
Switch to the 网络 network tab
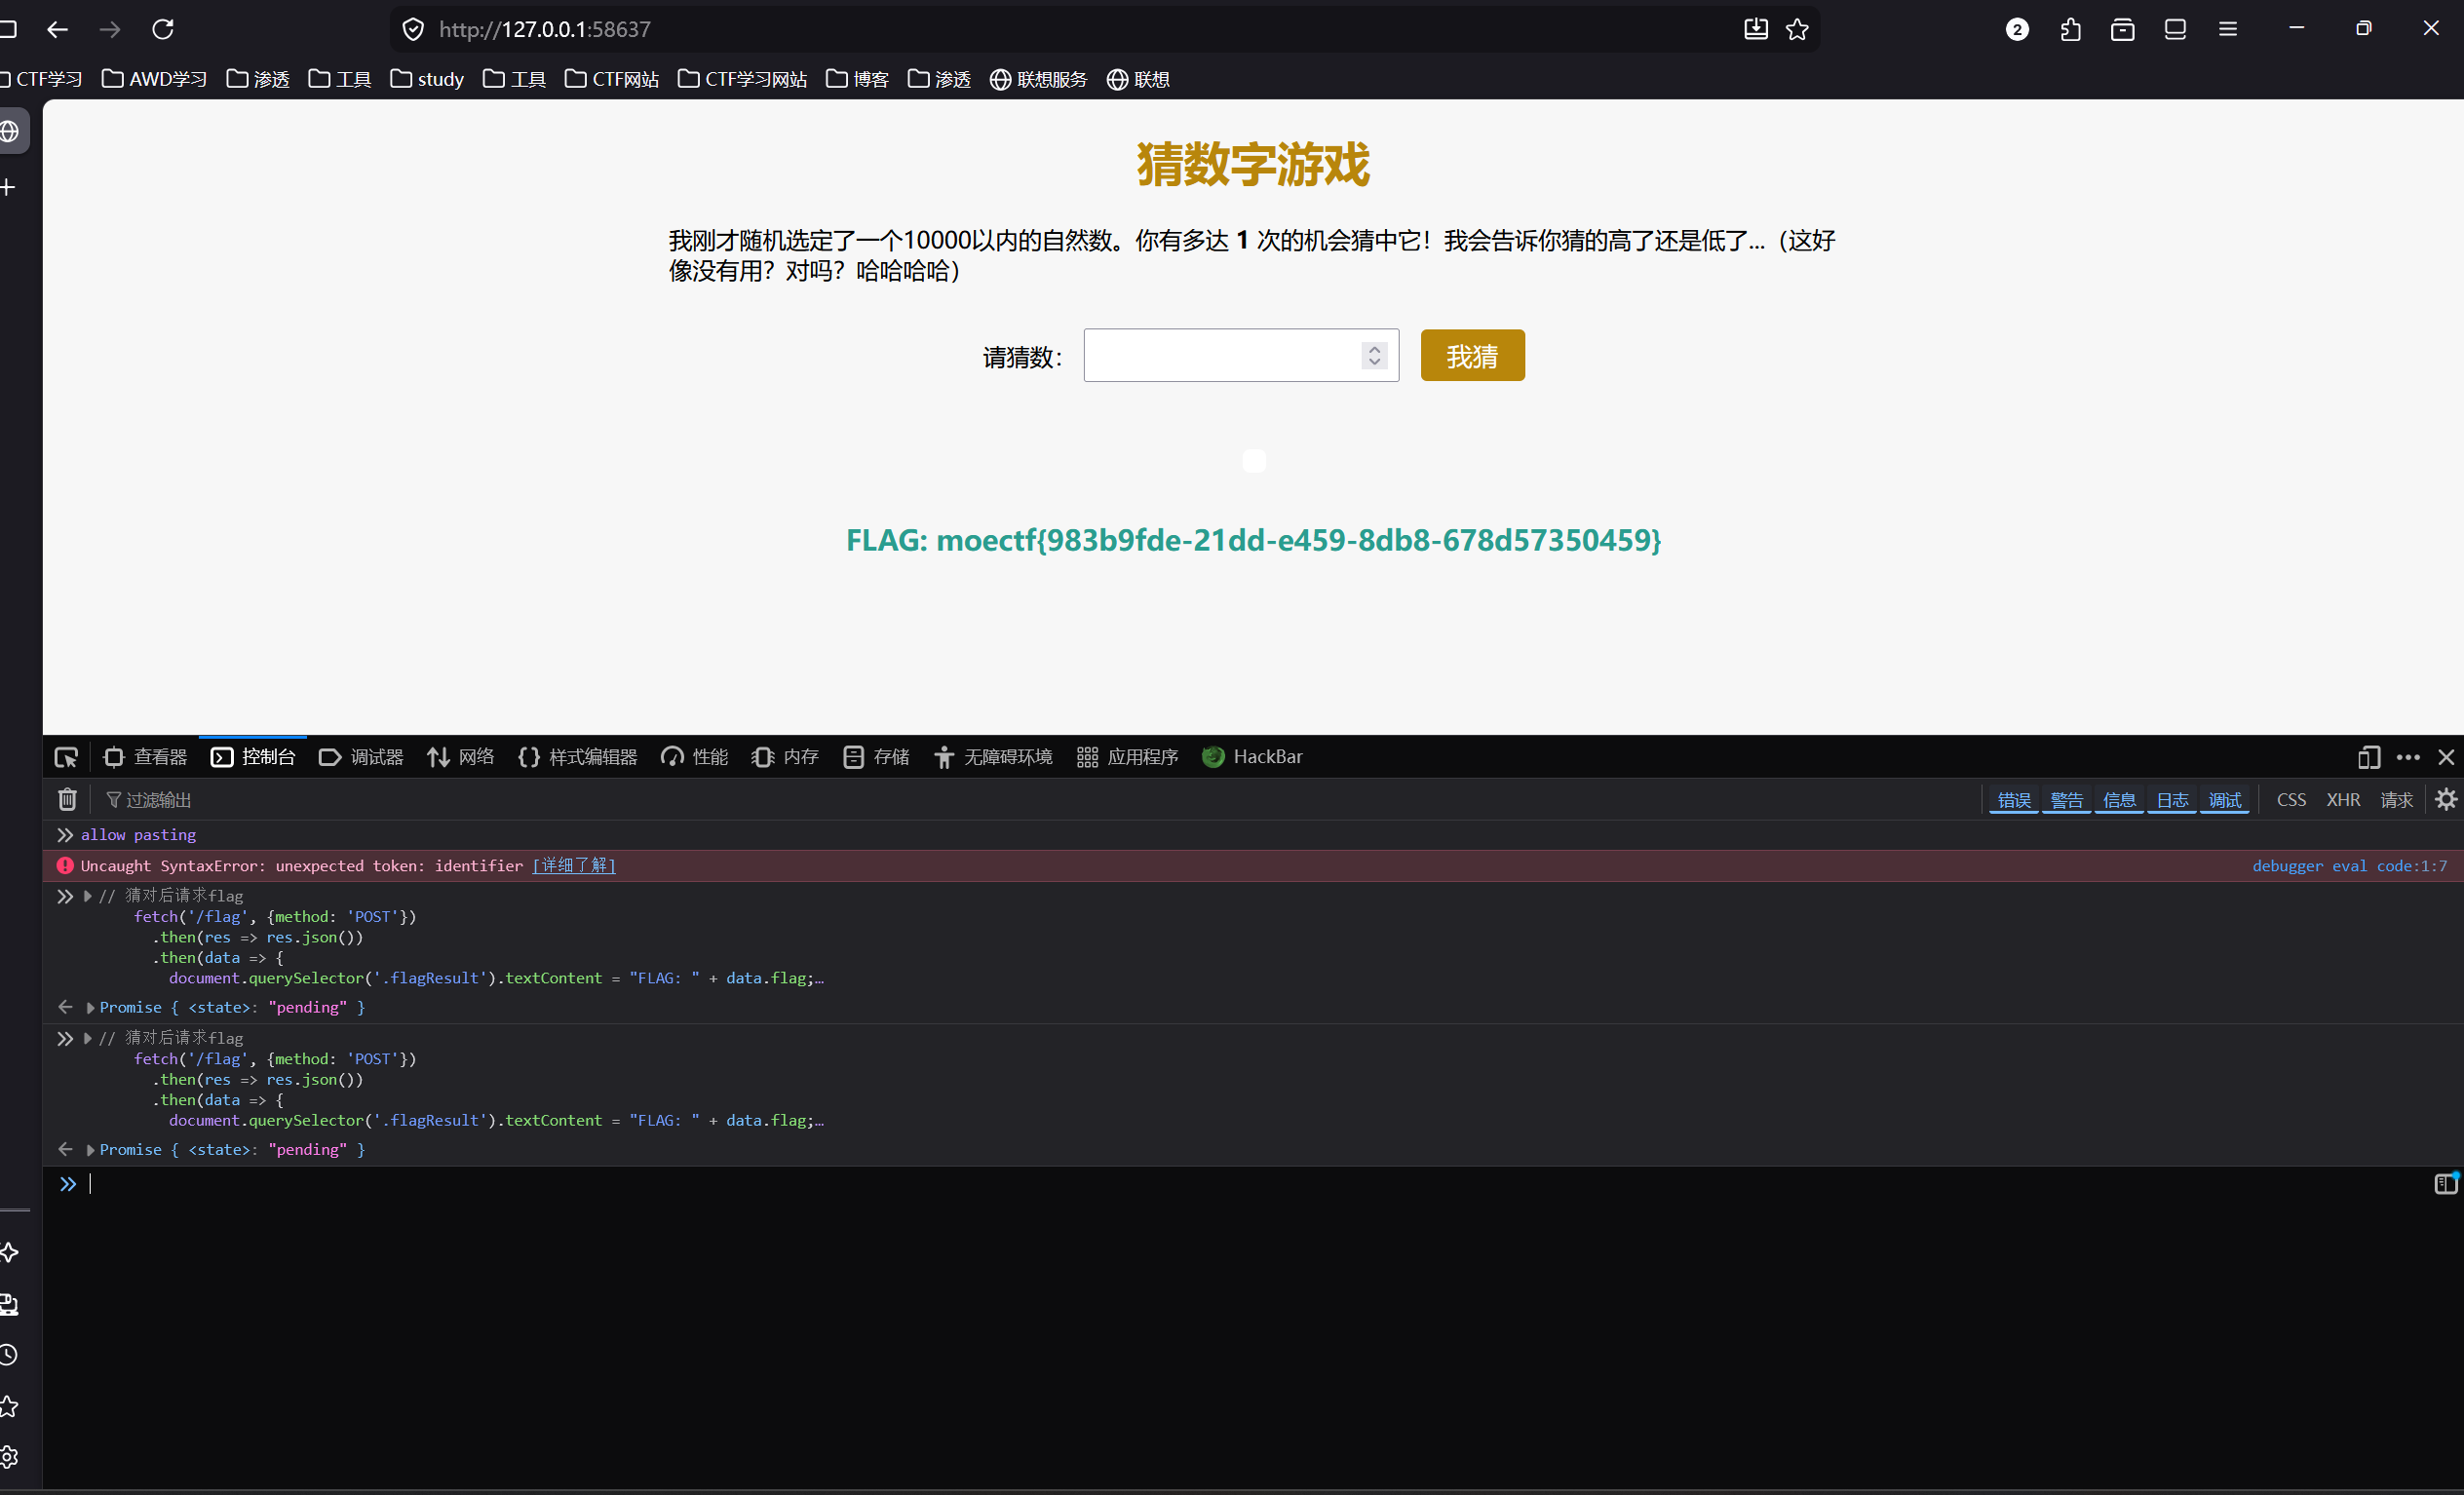pyautogui.click(x=461, y=757)
